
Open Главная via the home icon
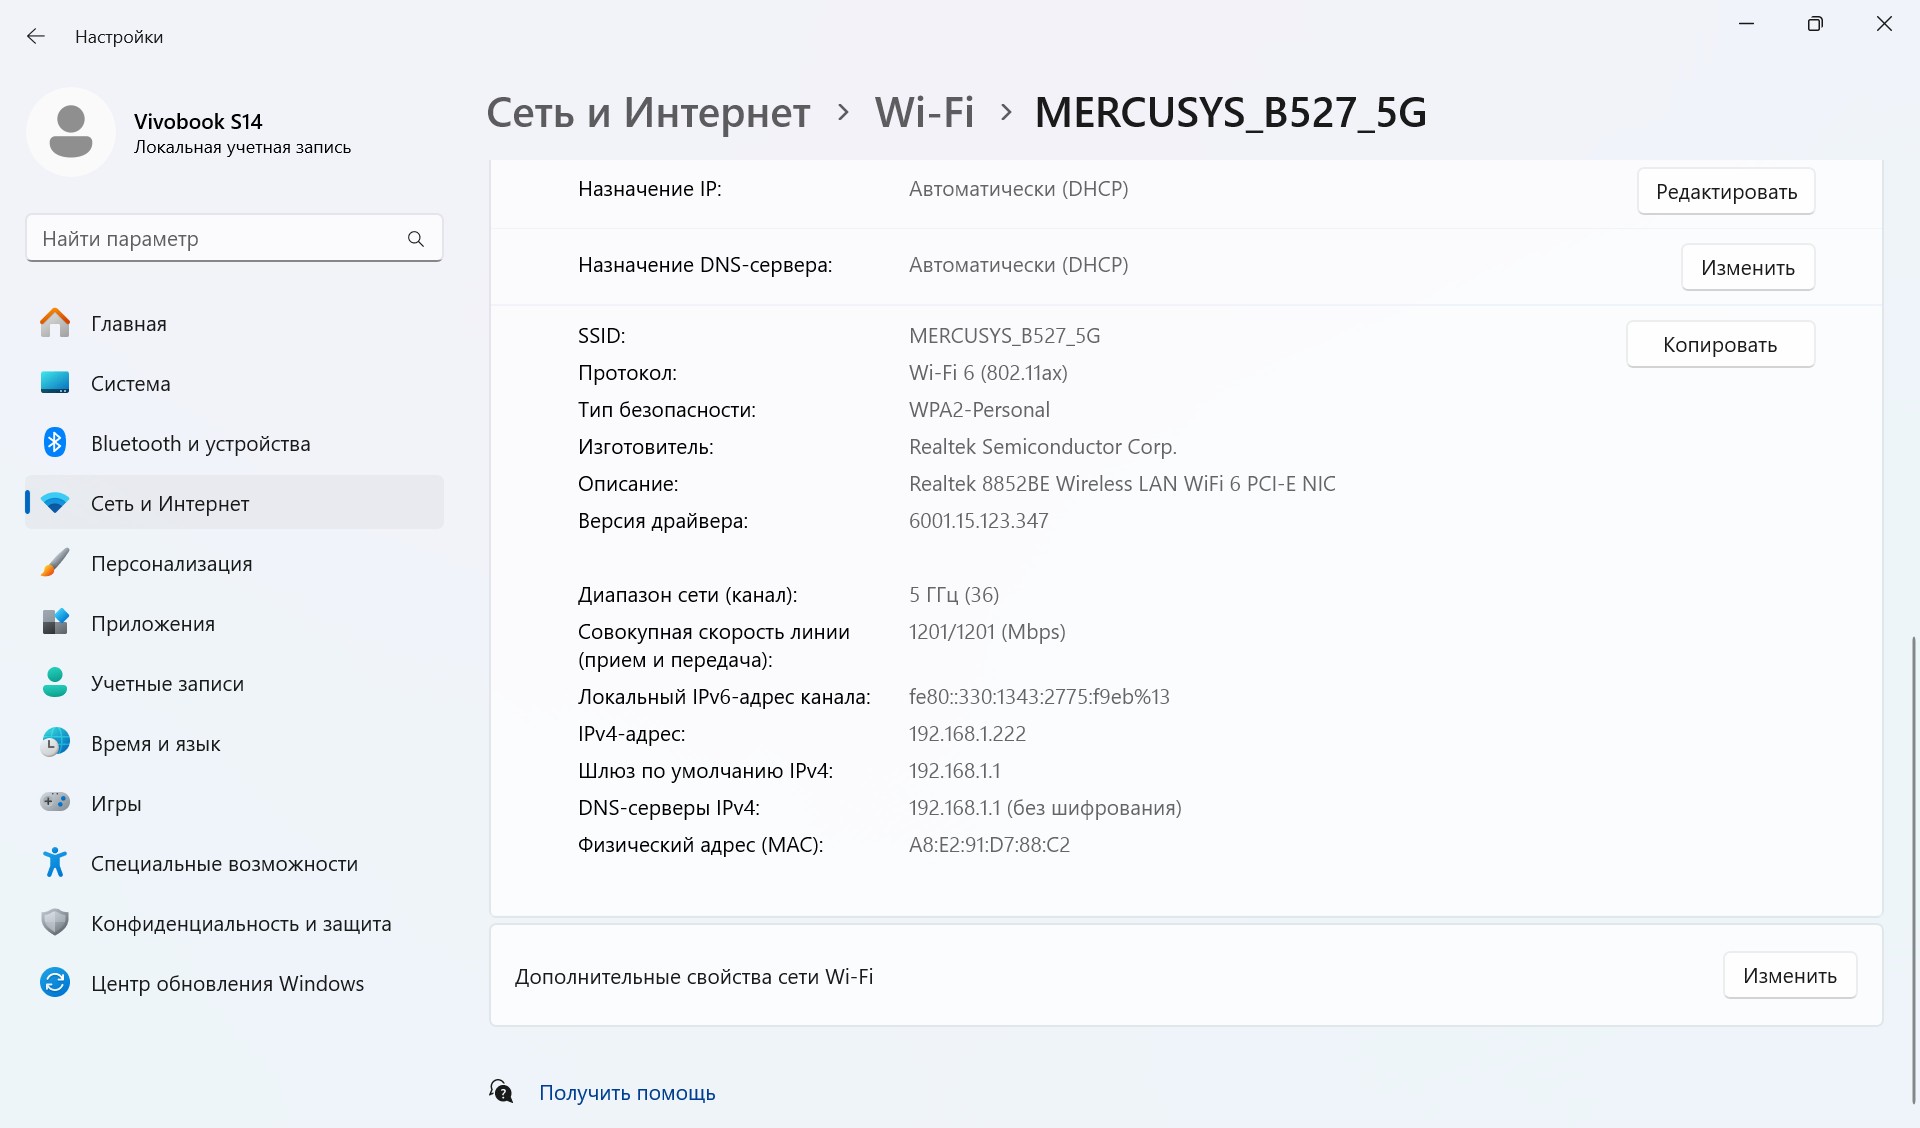coord(55,323)
